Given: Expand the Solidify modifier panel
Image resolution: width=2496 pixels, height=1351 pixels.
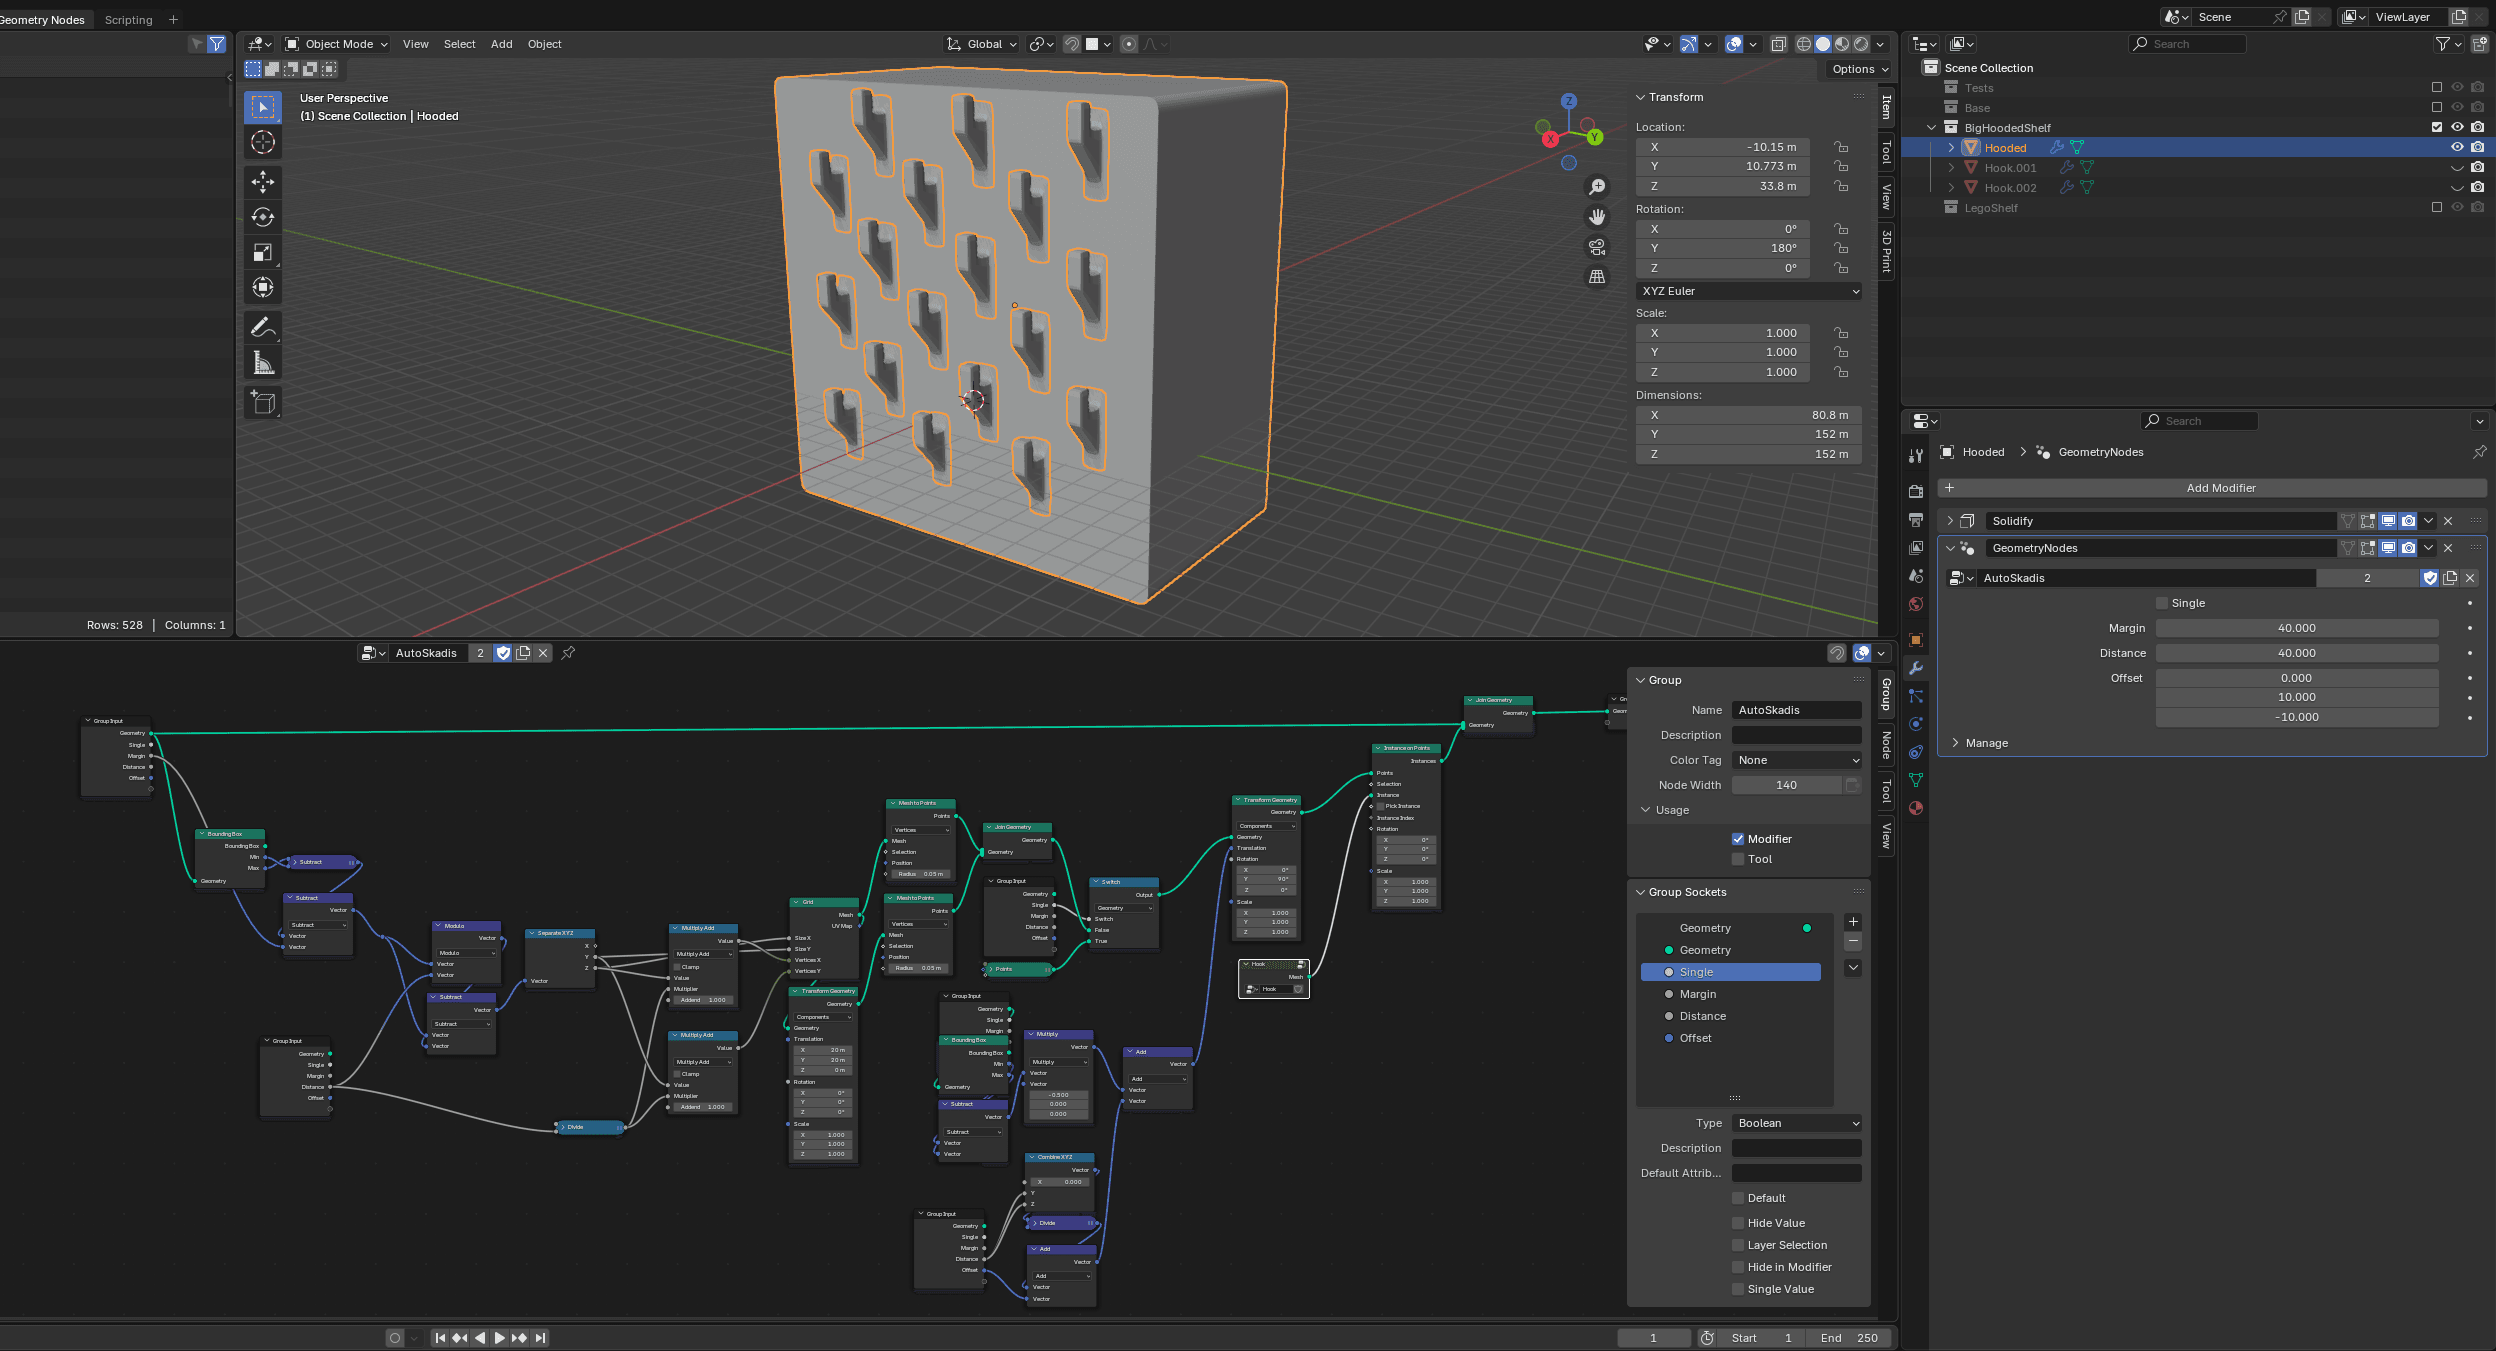Looking at the screenshot, I should click(x=1950, y=521).
